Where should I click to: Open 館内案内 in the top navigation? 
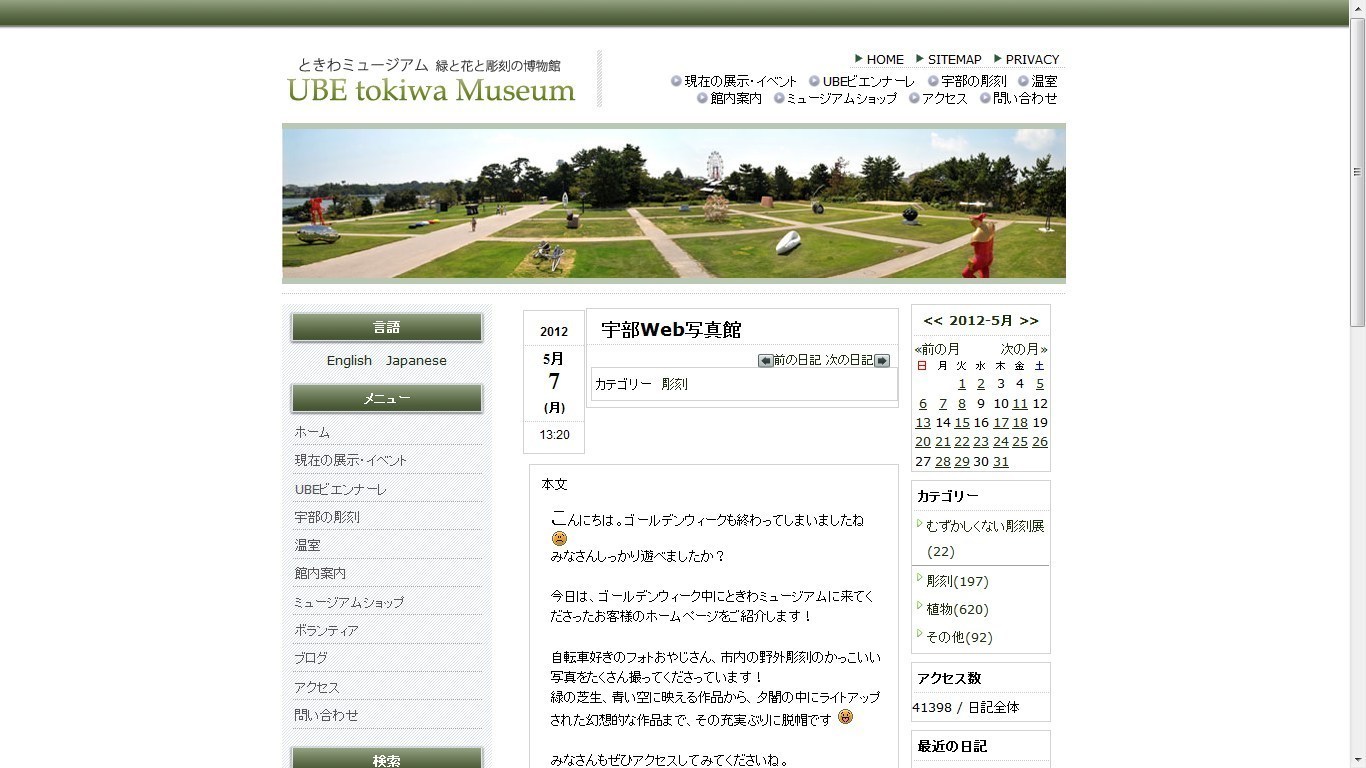tap(736, 99)
